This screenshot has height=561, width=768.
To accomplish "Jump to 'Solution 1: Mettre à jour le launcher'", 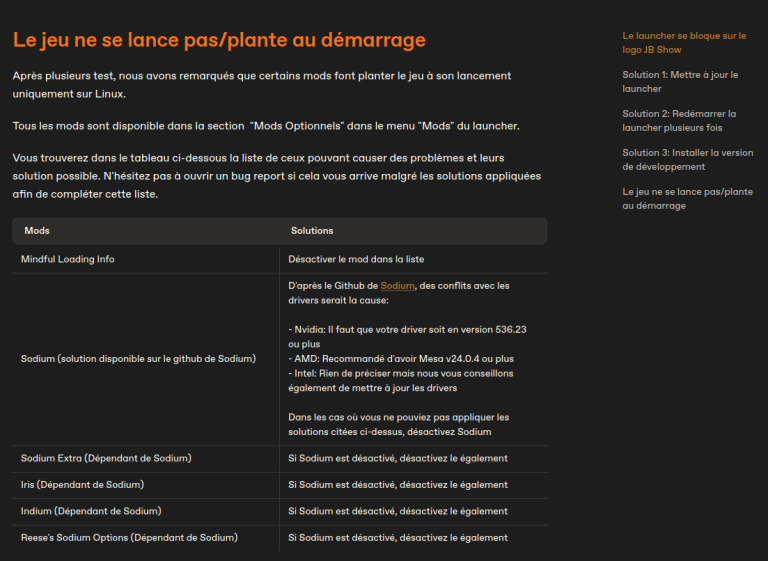I will (x=680, y=82).
